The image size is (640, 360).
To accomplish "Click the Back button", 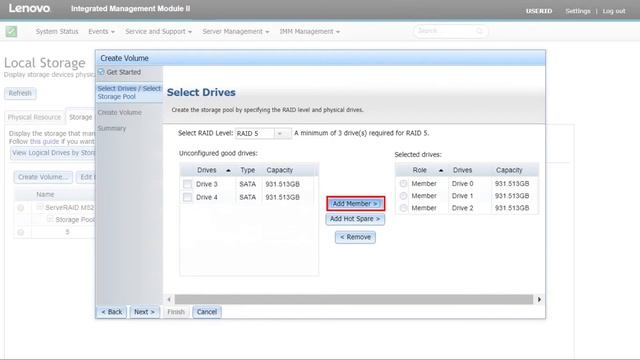I will [111, 312].
